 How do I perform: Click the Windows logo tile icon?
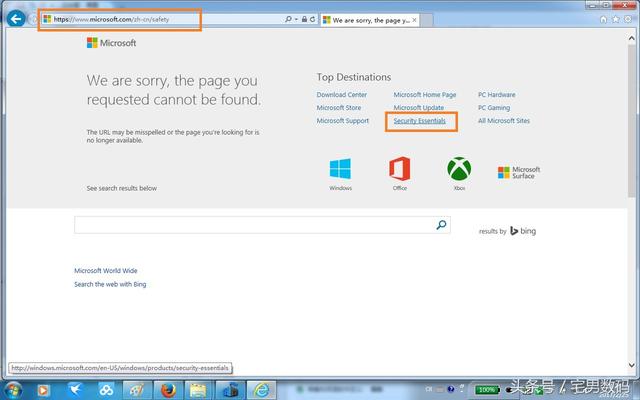pos(340,169)
